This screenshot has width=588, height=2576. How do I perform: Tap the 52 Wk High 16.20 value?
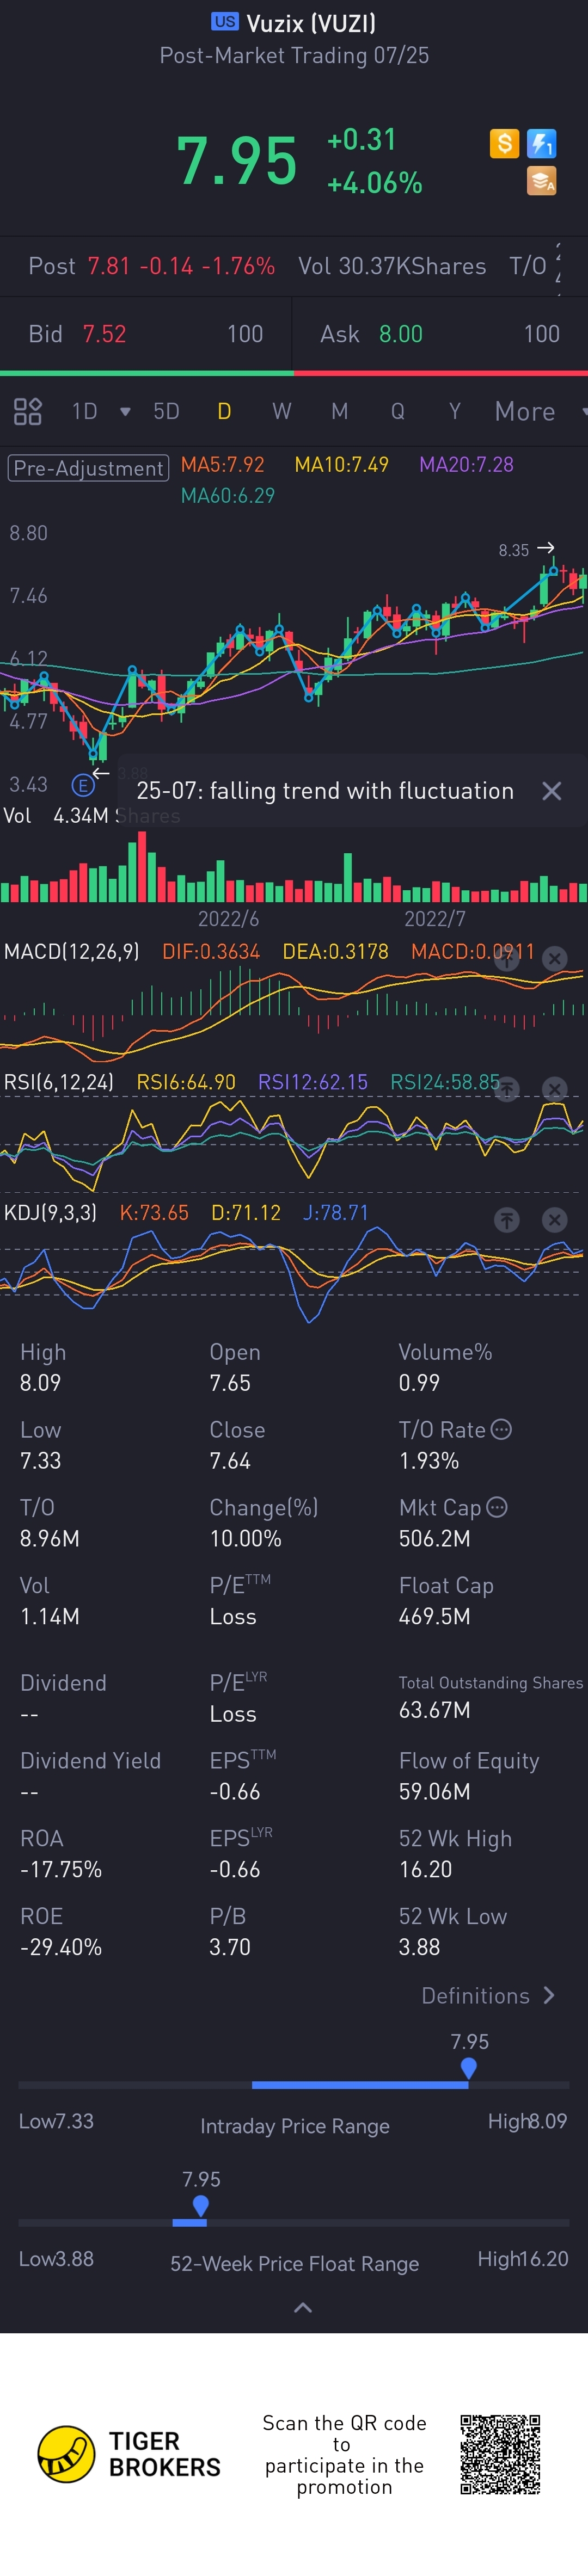coord(425,1869)
